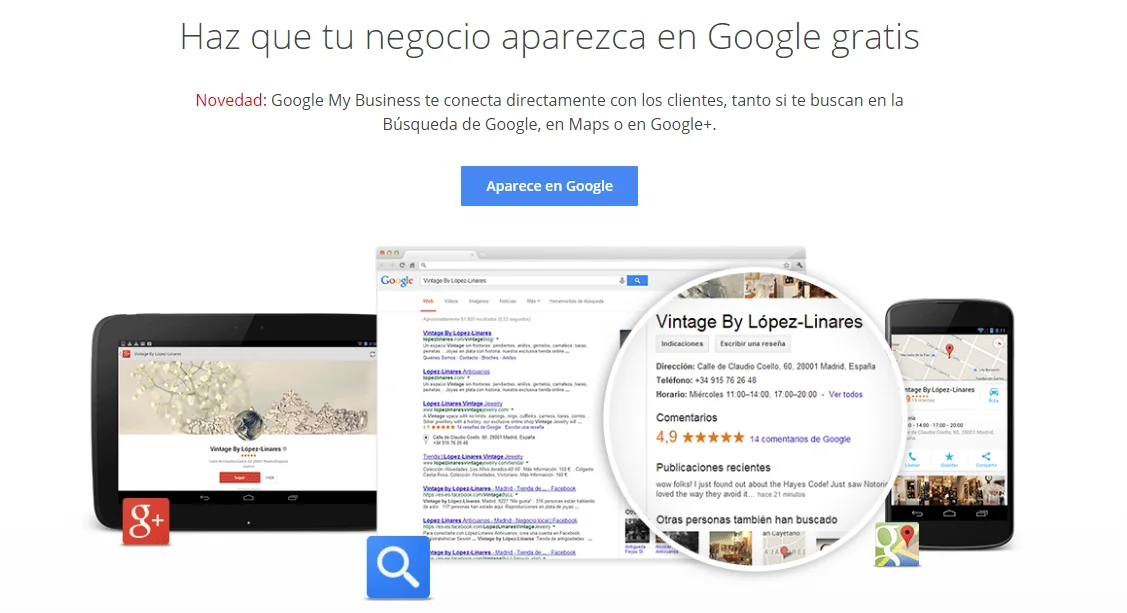Viewport: 1127px width, 613px height.
Task: Click the Google Maps app icon
Action: coord(897,544)
